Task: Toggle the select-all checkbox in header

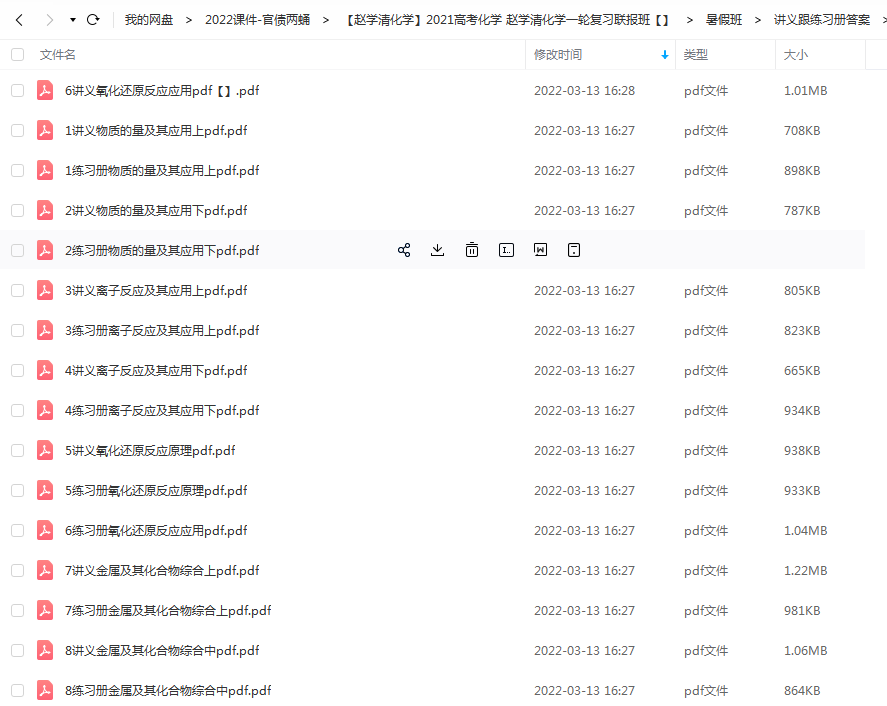Action: (18, 55)
